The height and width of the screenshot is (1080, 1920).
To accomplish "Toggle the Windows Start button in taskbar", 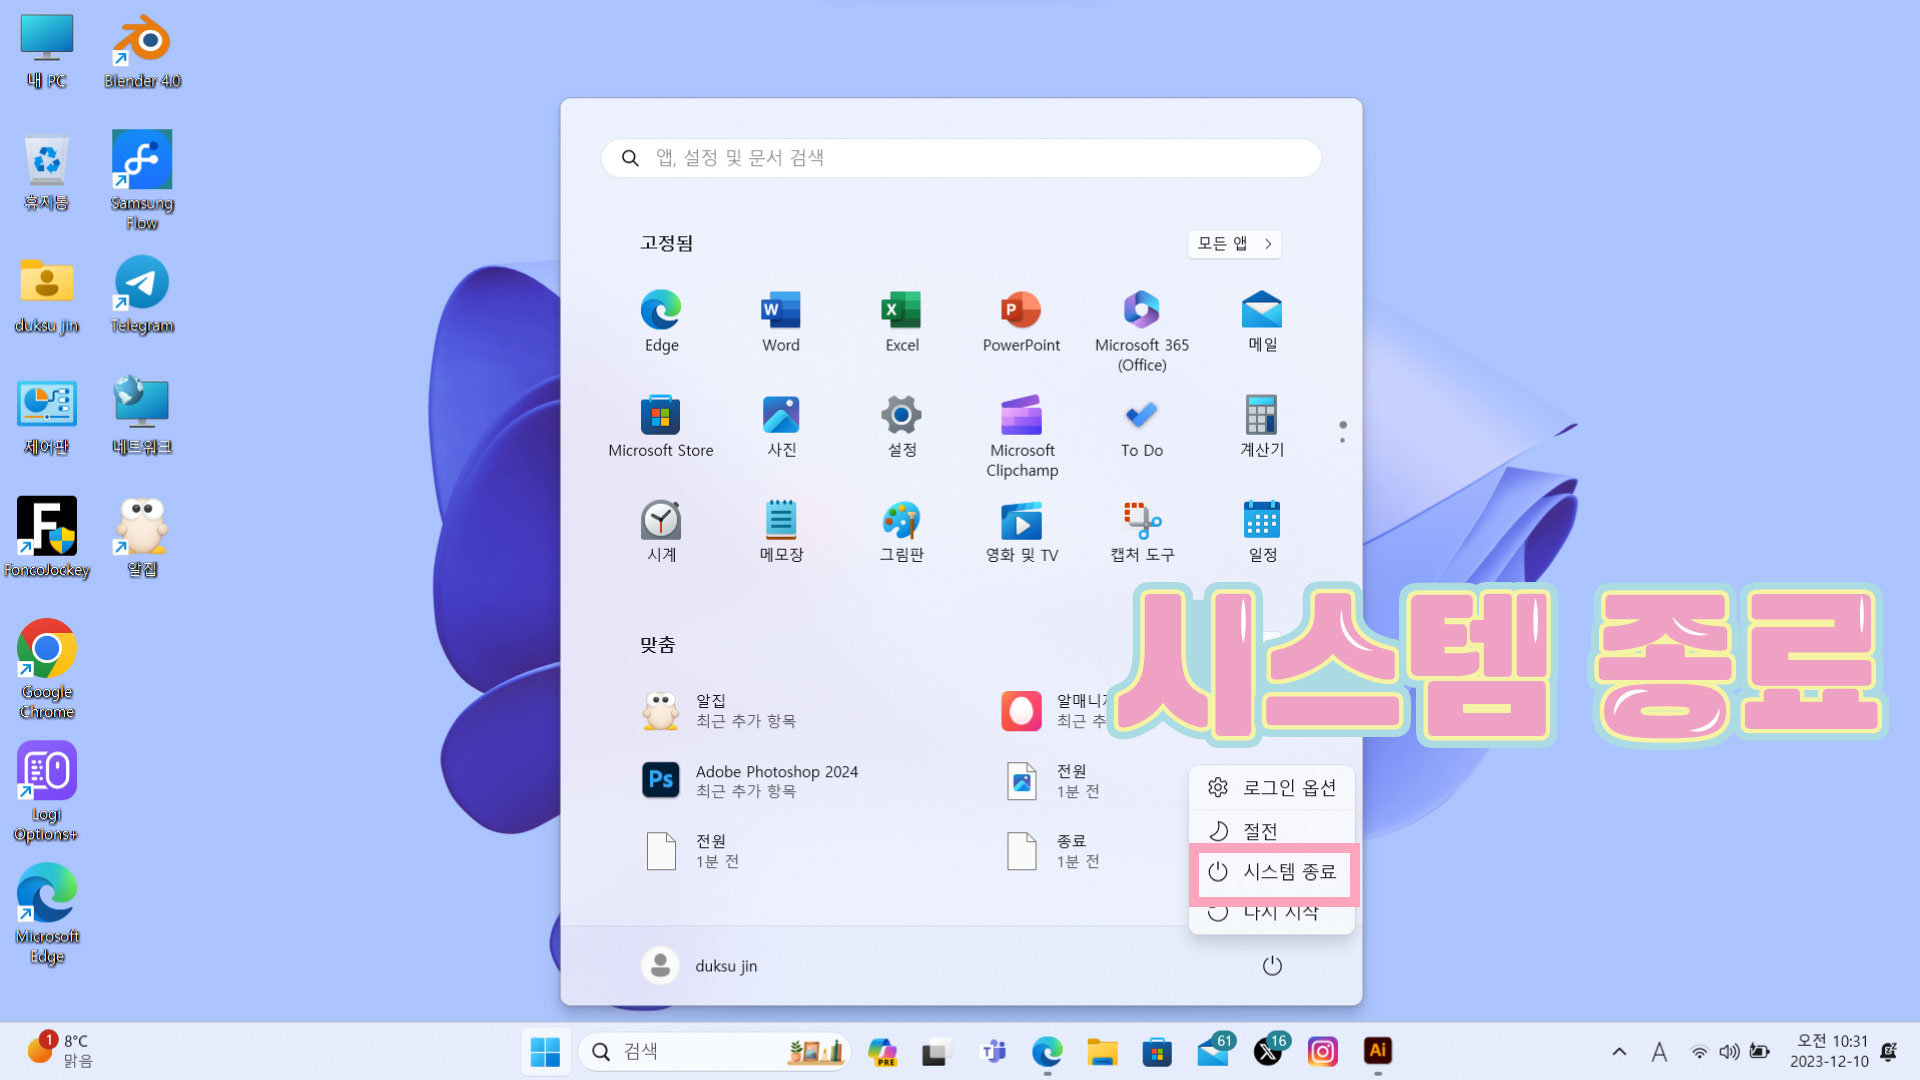I will coord(545,1052).
